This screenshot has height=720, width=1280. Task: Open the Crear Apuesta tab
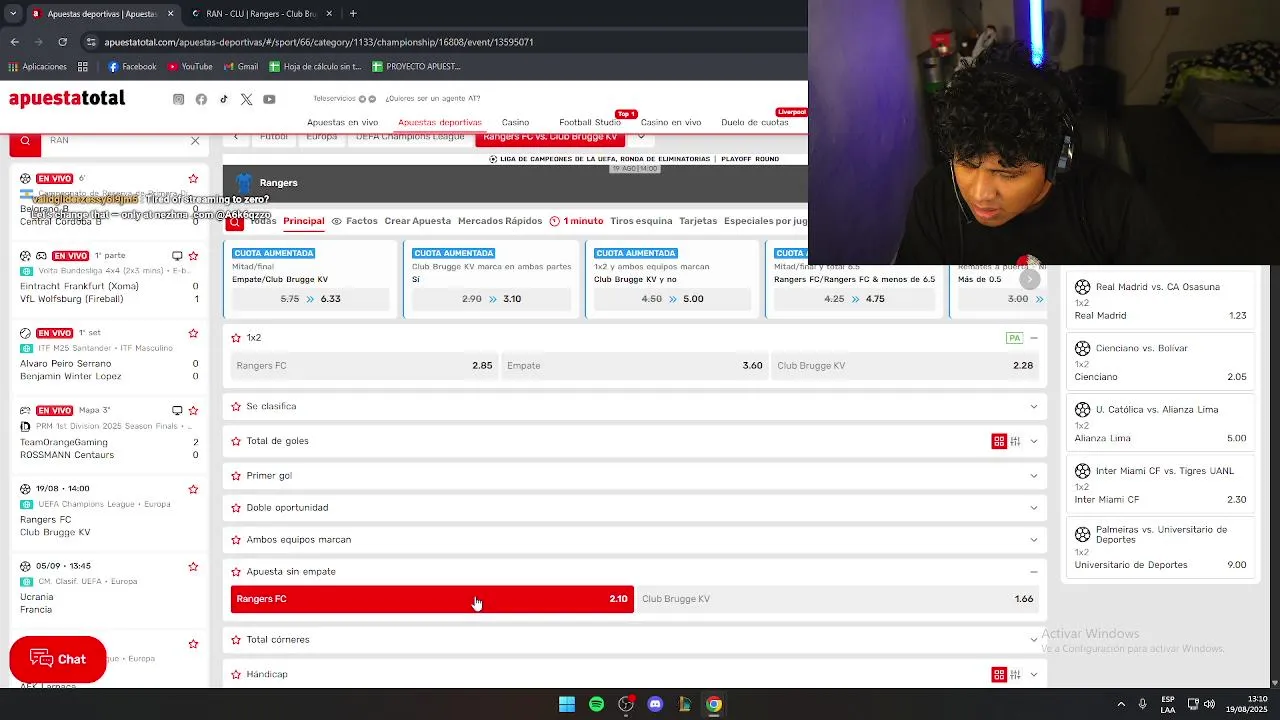click(418, 221)
